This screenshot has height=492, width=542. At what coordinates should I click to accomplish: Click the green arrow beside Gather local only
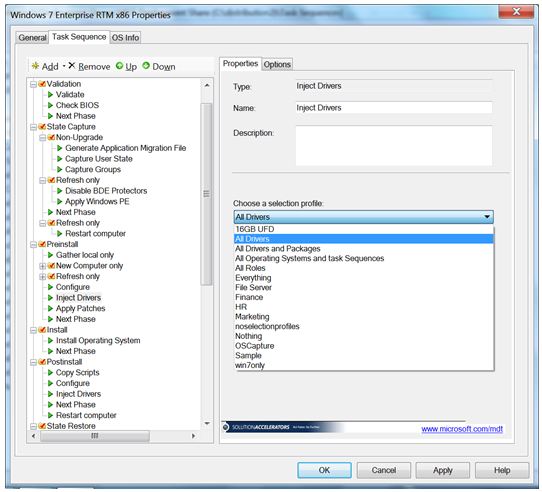(50, 255)
